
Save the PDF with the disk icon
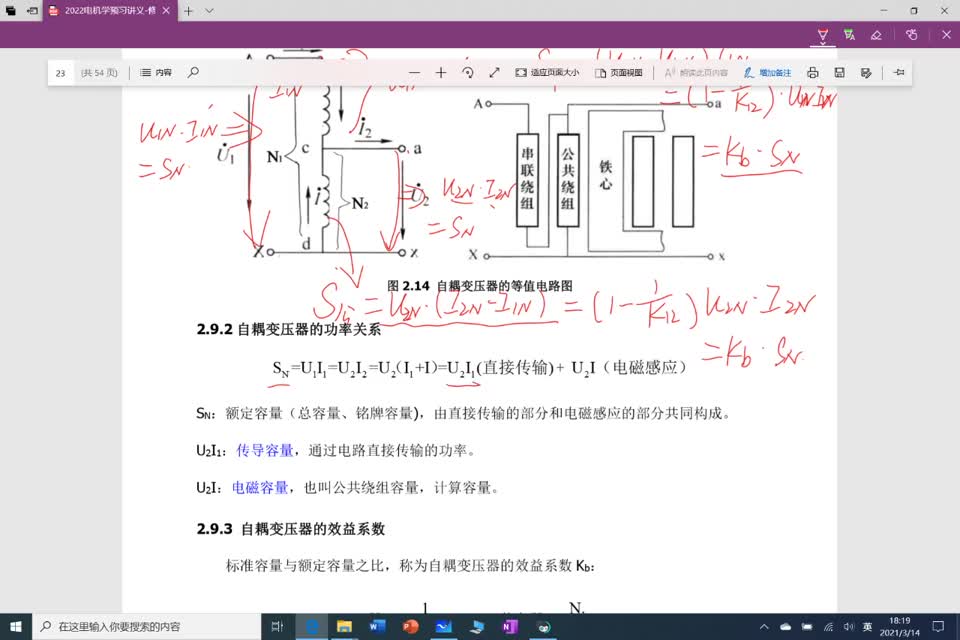point(839,72)
